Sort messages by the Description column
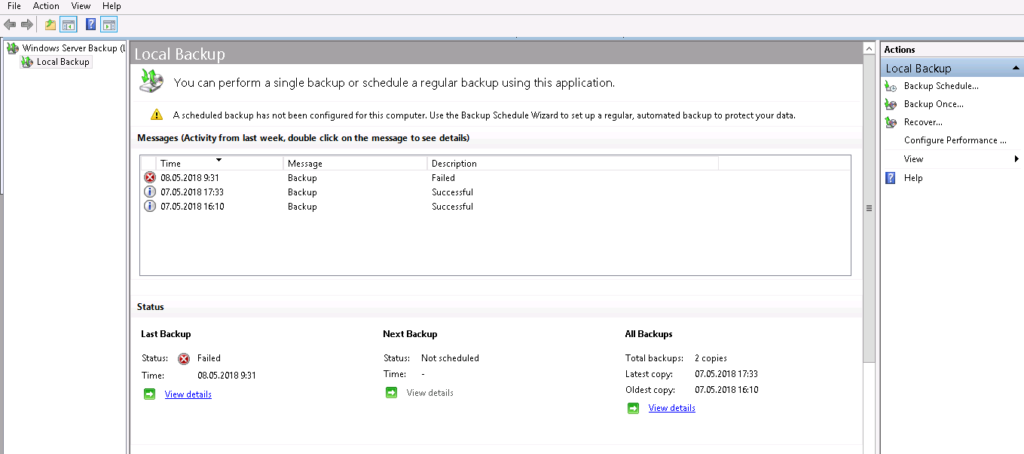The height and width of the screenshot is (454, 1024). 573,163
